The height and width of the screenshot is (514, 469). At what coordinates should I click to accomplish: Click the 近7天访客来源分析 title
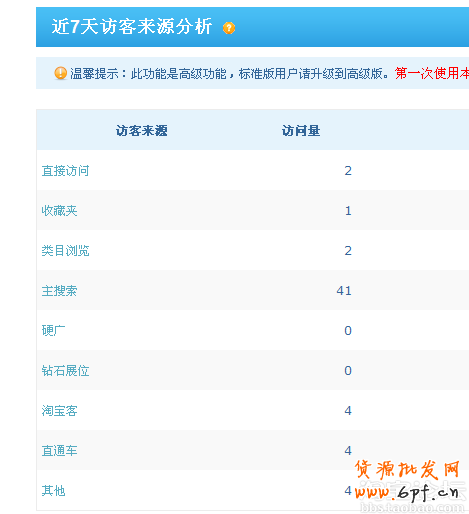132,26
